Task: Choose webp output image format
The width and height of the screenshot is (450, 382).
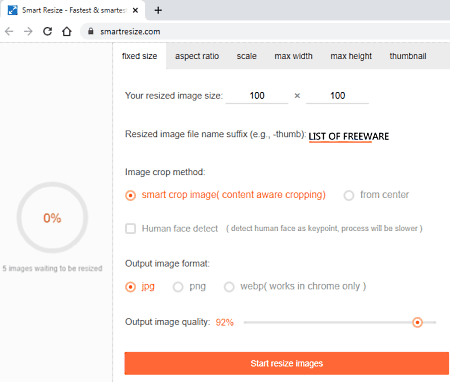Action: (x=229, y=287)
